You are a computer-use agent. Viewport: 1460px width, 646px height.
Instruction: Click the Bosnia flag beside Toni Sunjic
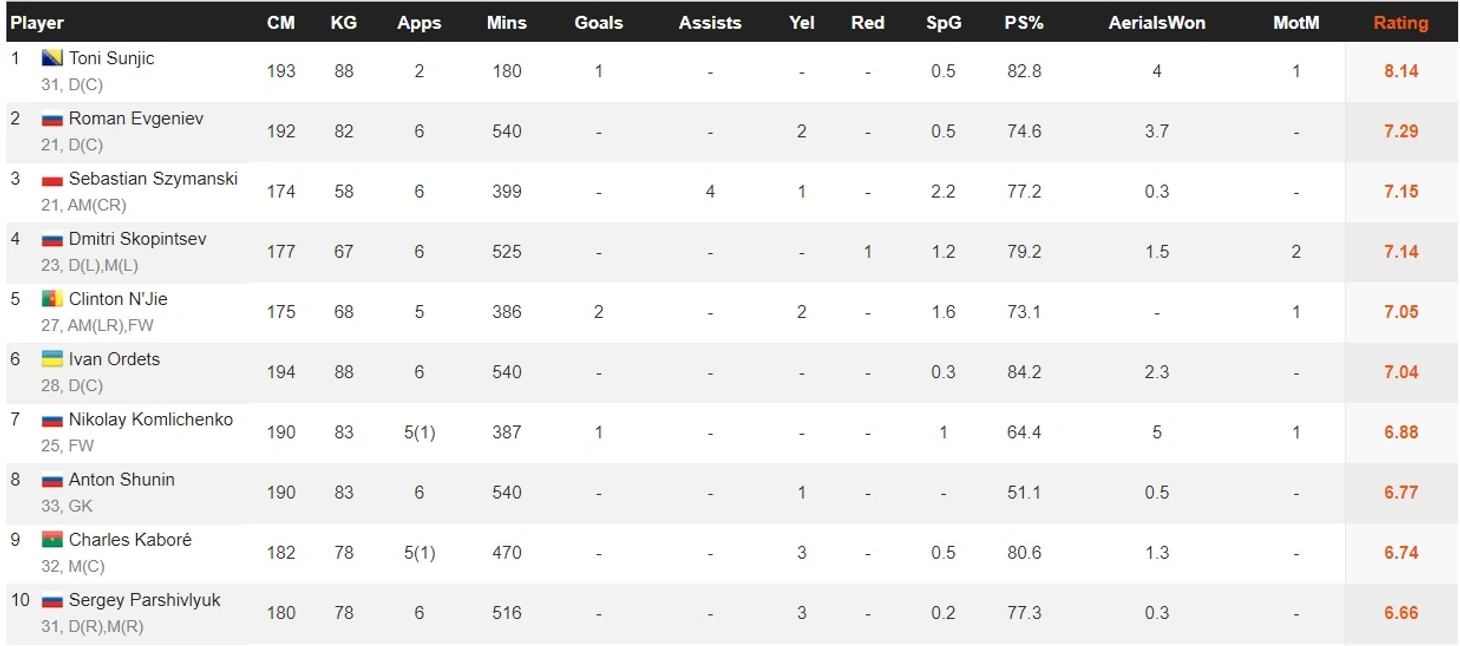[52, 59]
